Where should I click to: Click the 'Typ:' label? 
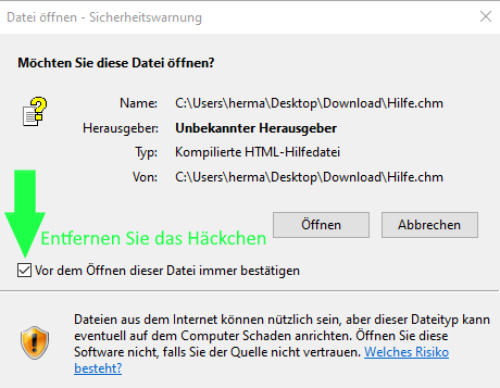coord(146,153)
